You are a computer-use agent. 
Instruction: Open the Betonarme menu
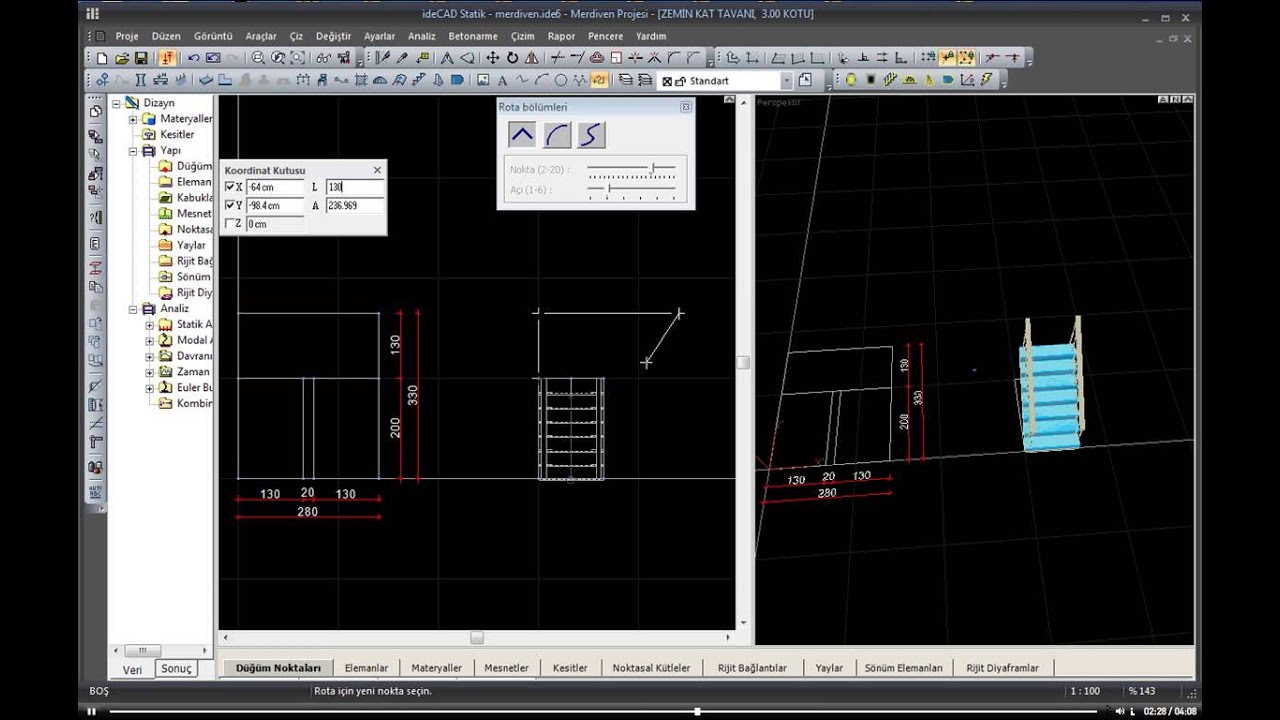click(x=473, y=36)
